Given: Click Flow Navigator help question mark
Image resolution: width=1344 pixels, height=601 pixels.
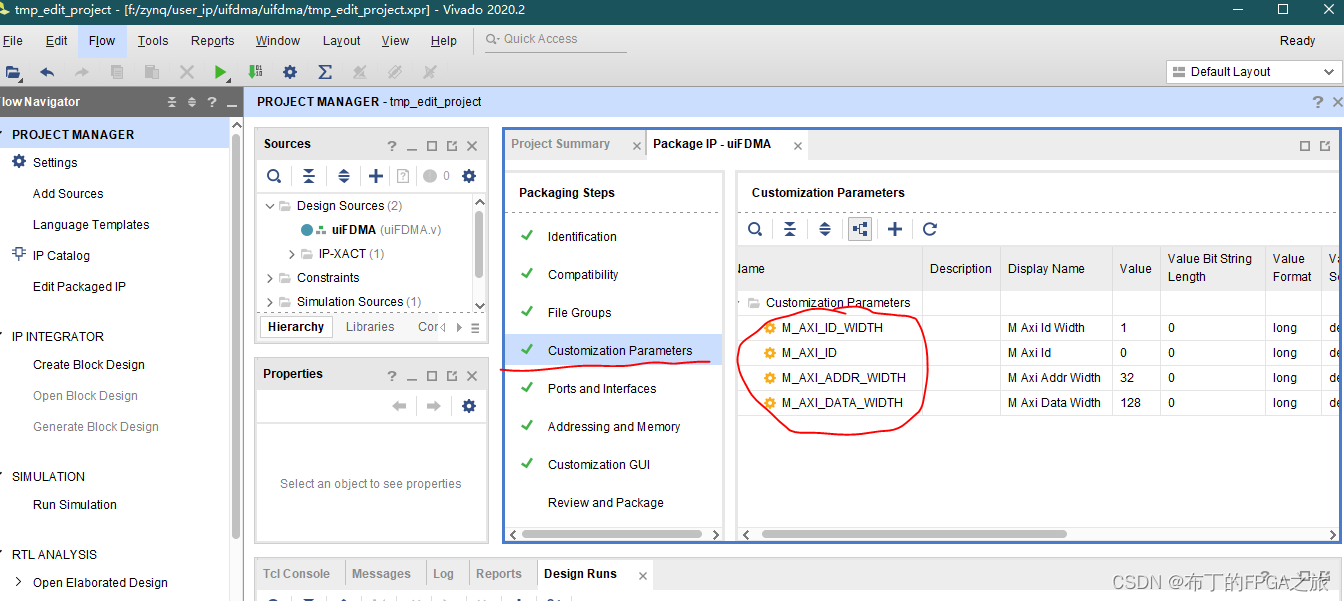Looking at the screenshot, I should click(x=212, y=102).
